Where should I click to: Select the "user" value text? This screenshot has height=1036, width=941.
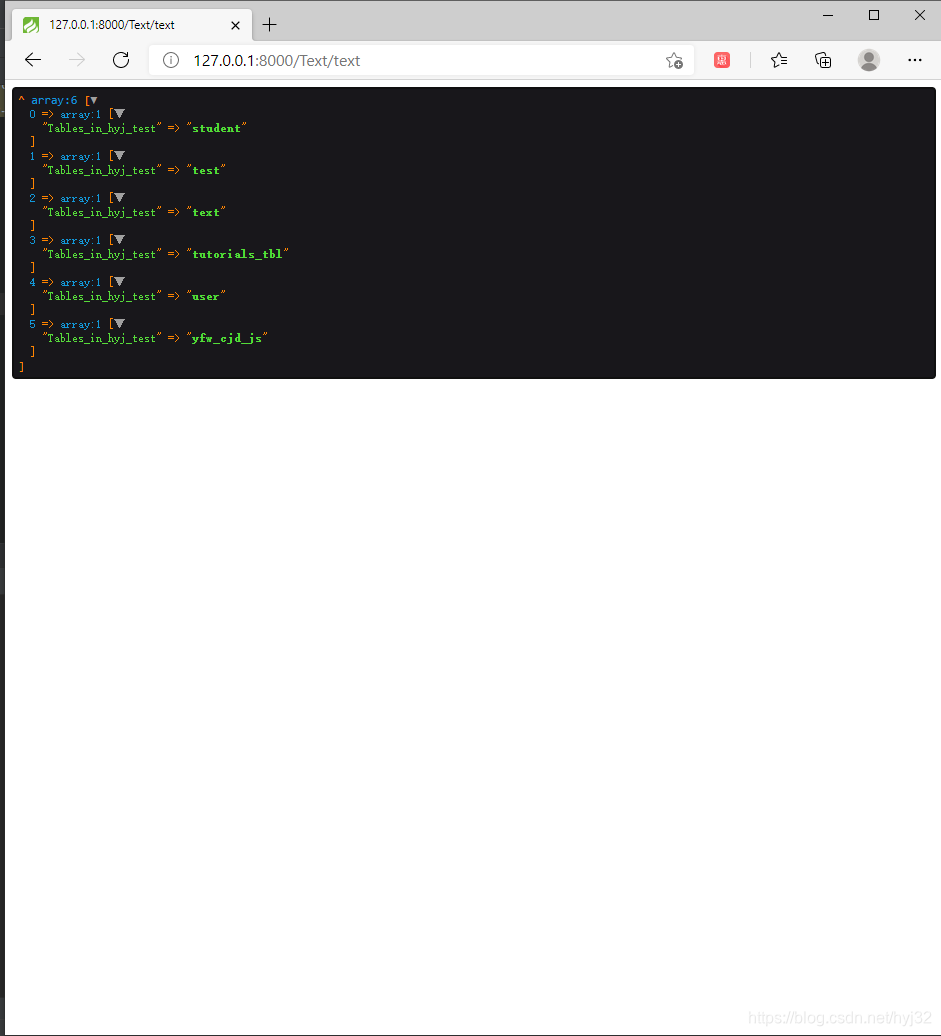[x=206, y=296]
